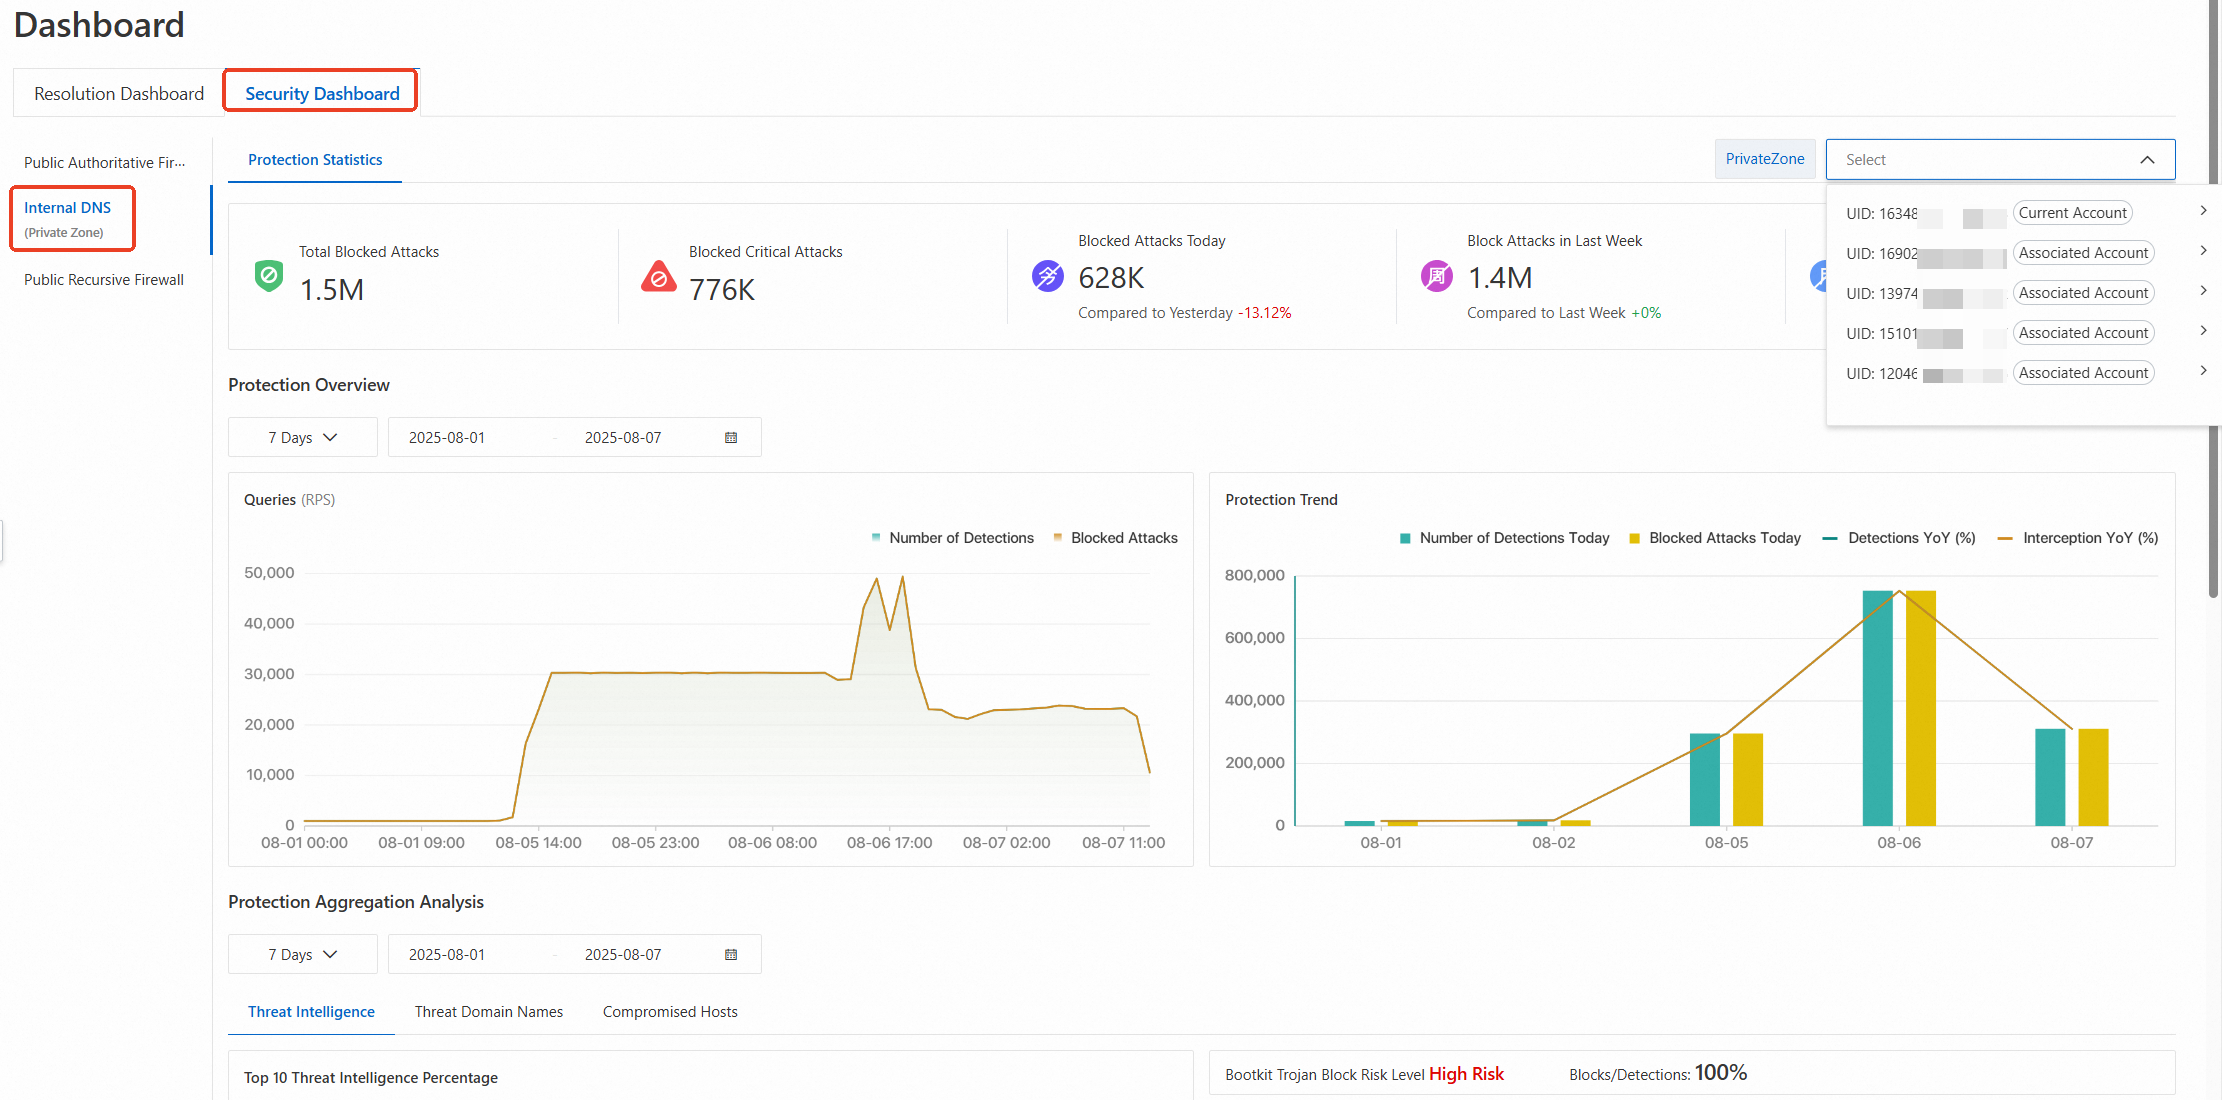
Task: Click the 2025-08-01 start date field in Protection Overview
Action: pos(447,438)
